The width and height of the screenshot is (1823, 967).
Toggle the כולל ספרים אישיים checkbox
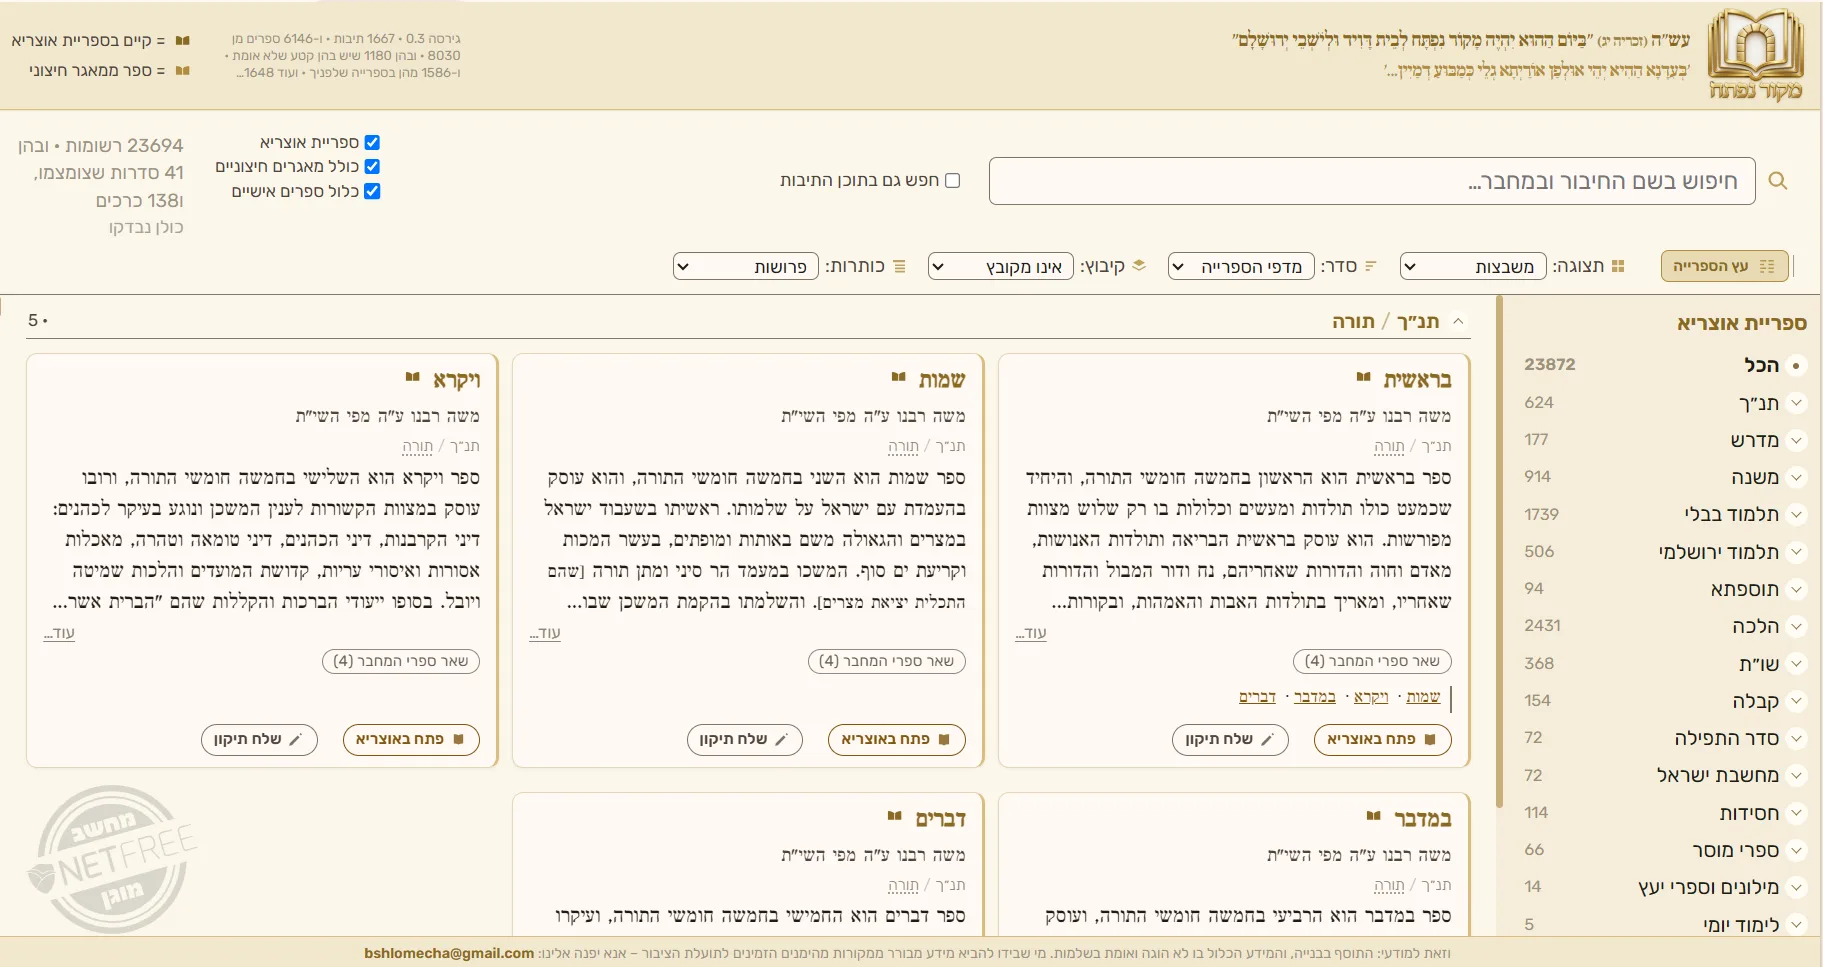[372, 191]
